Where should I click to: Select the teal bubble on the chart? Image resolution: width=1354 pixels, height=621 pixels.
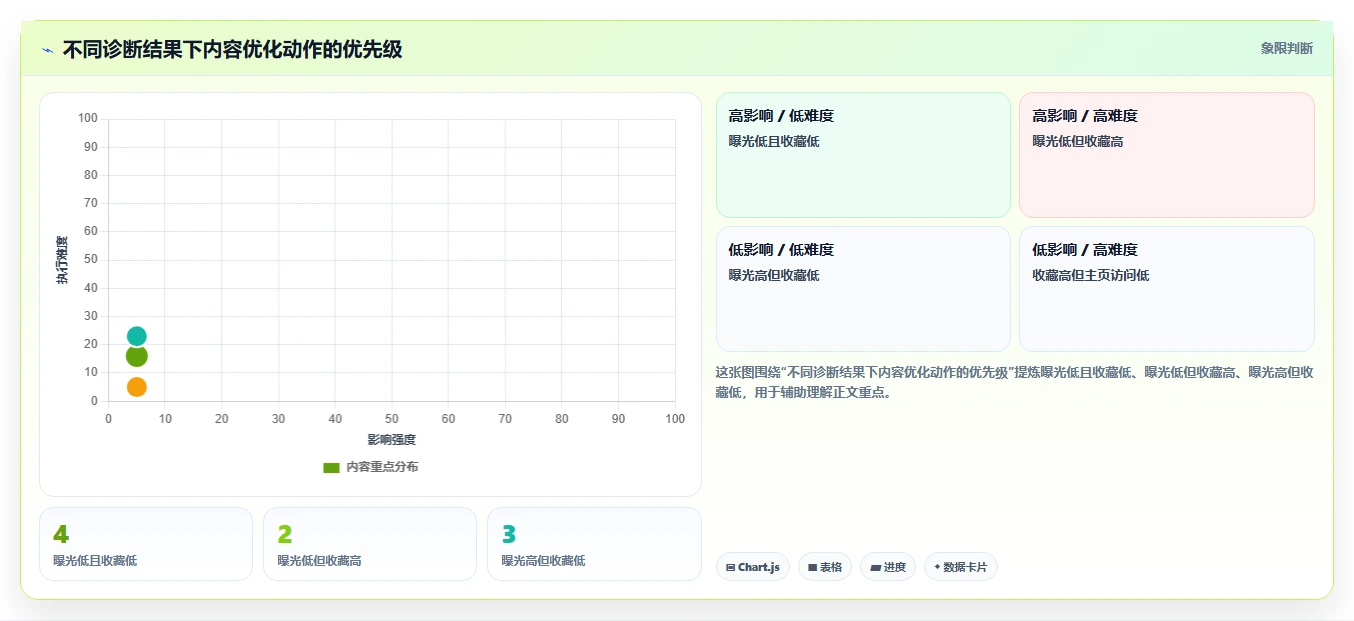tap(137, 336)
